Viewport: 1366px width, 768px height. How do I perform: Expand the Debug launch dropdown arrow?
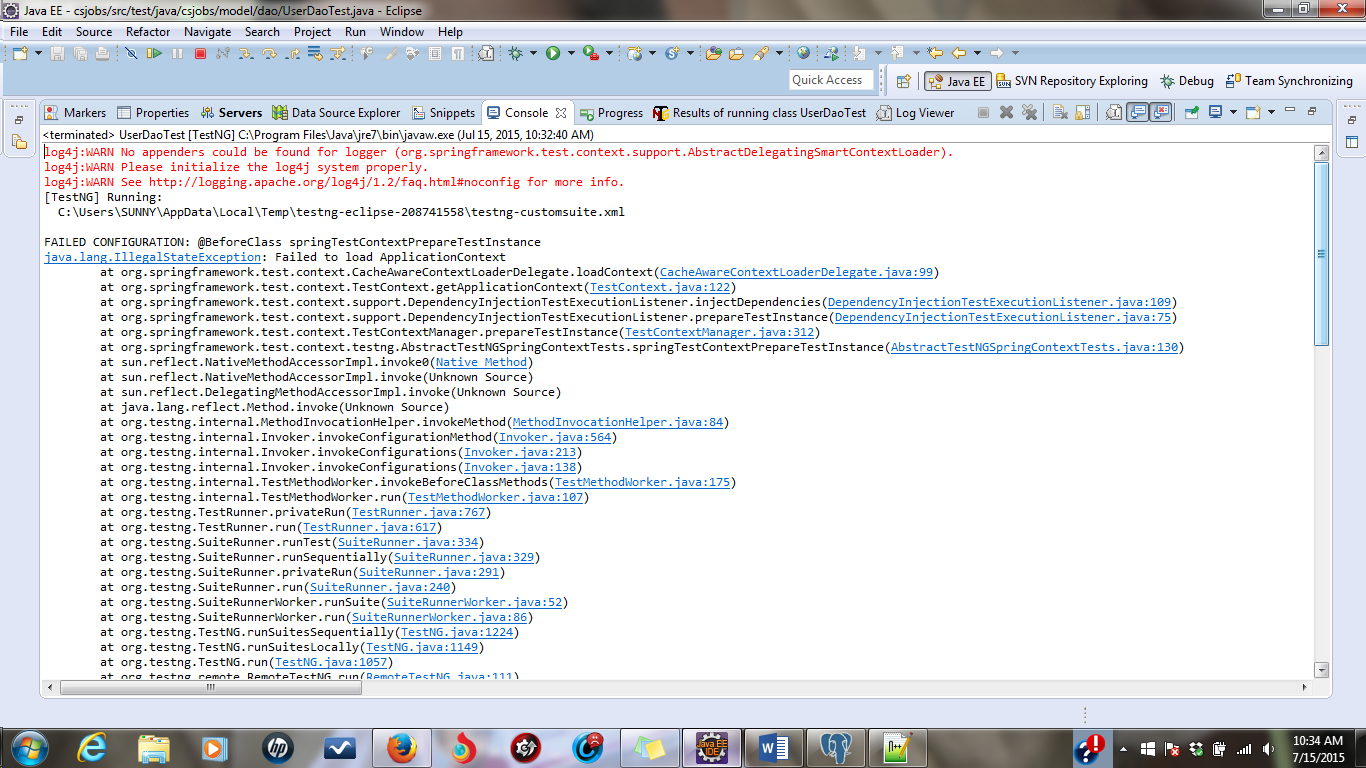tap(533, 53)
